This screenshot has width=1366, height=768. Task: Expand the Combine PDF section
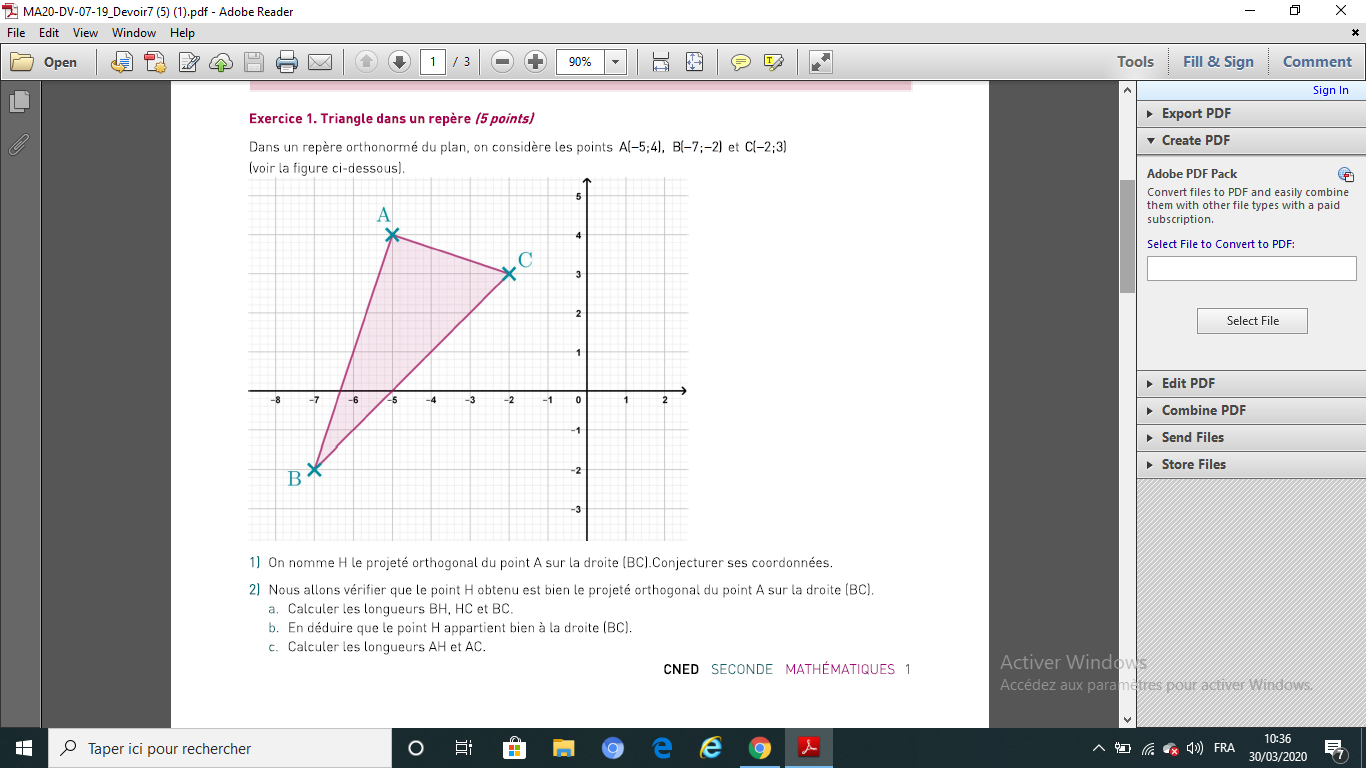coord(1203,410)
